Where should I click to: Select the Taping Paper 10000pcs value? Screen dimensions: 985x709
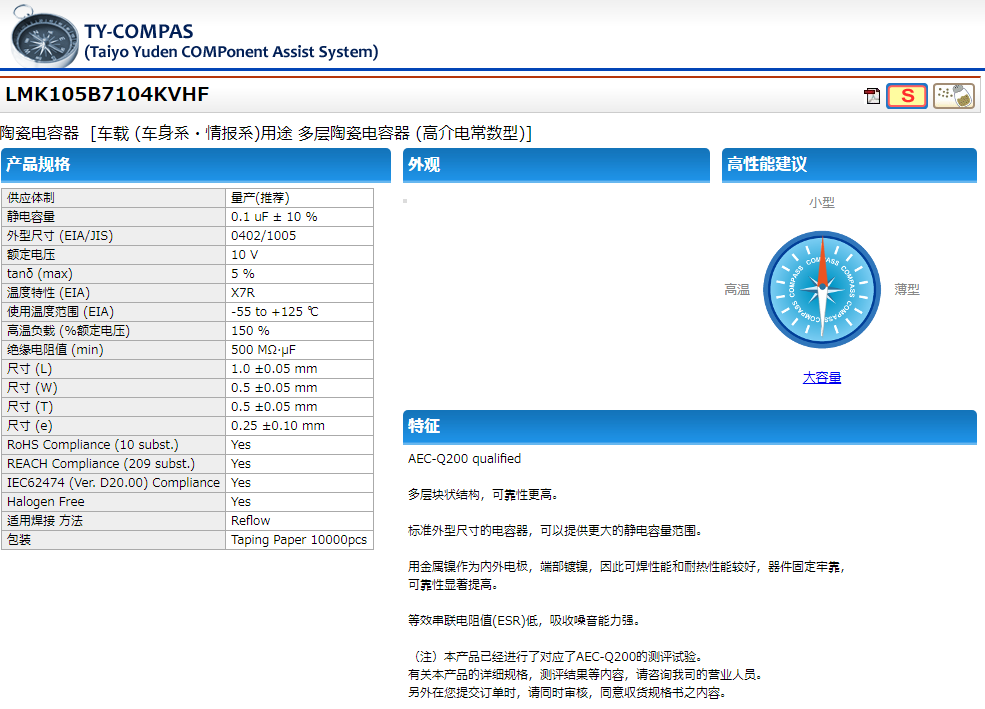(x=299, y=539)
